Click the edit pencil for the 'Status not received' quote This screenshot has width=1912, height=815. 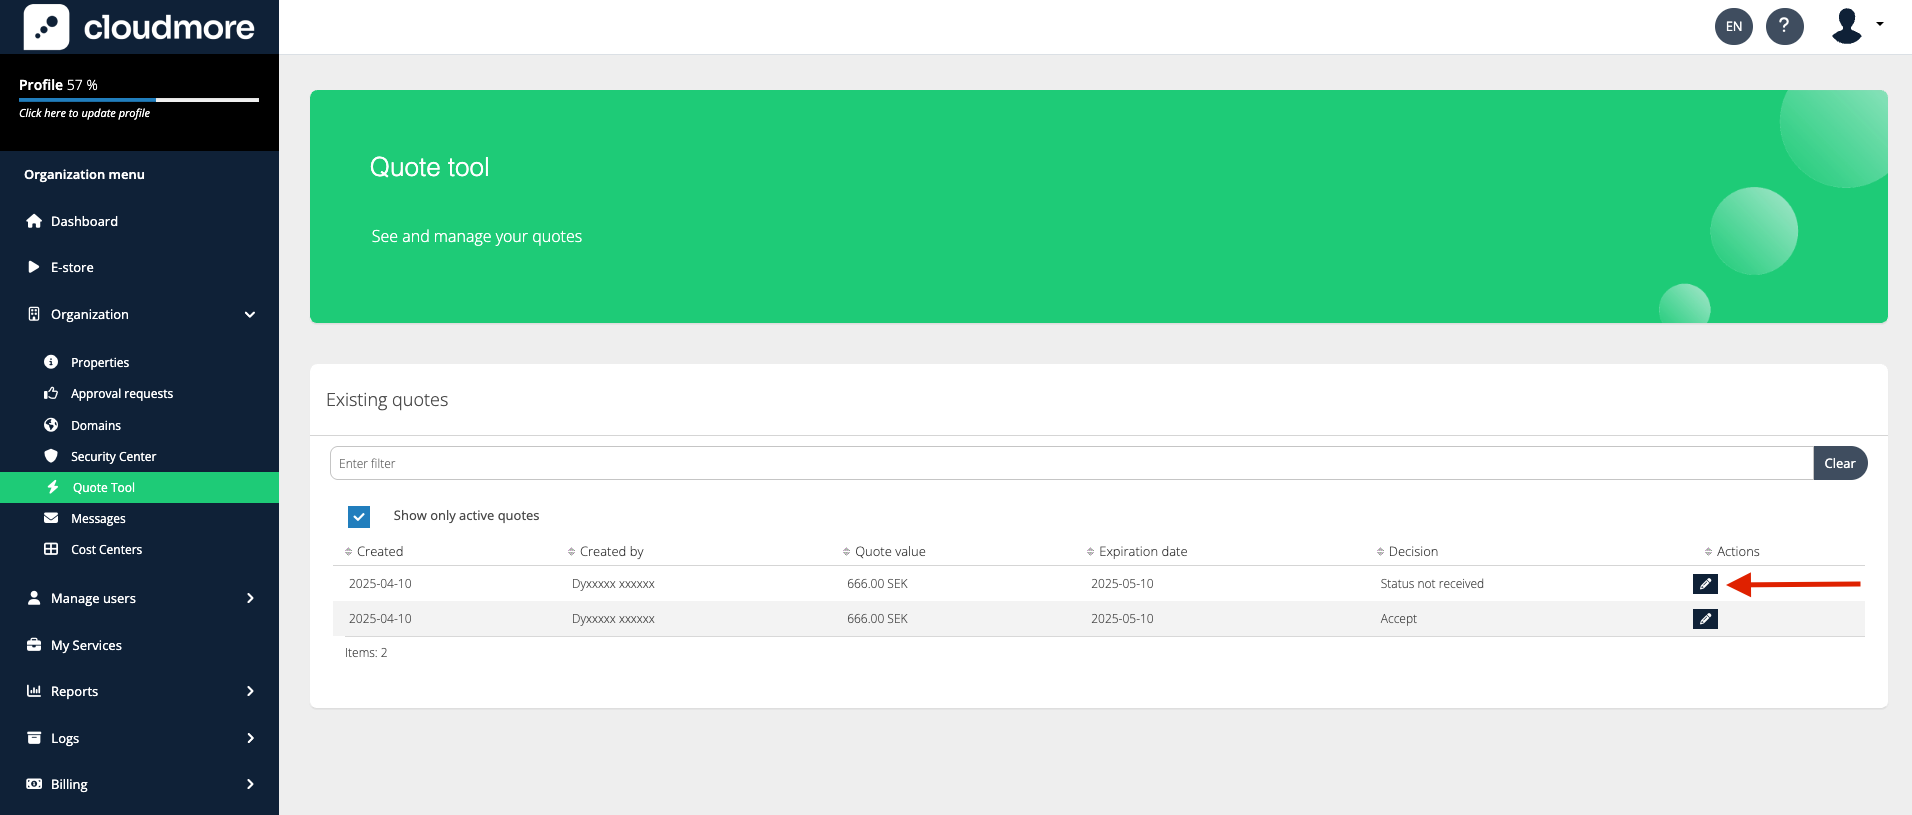[x=1705, y=584]
